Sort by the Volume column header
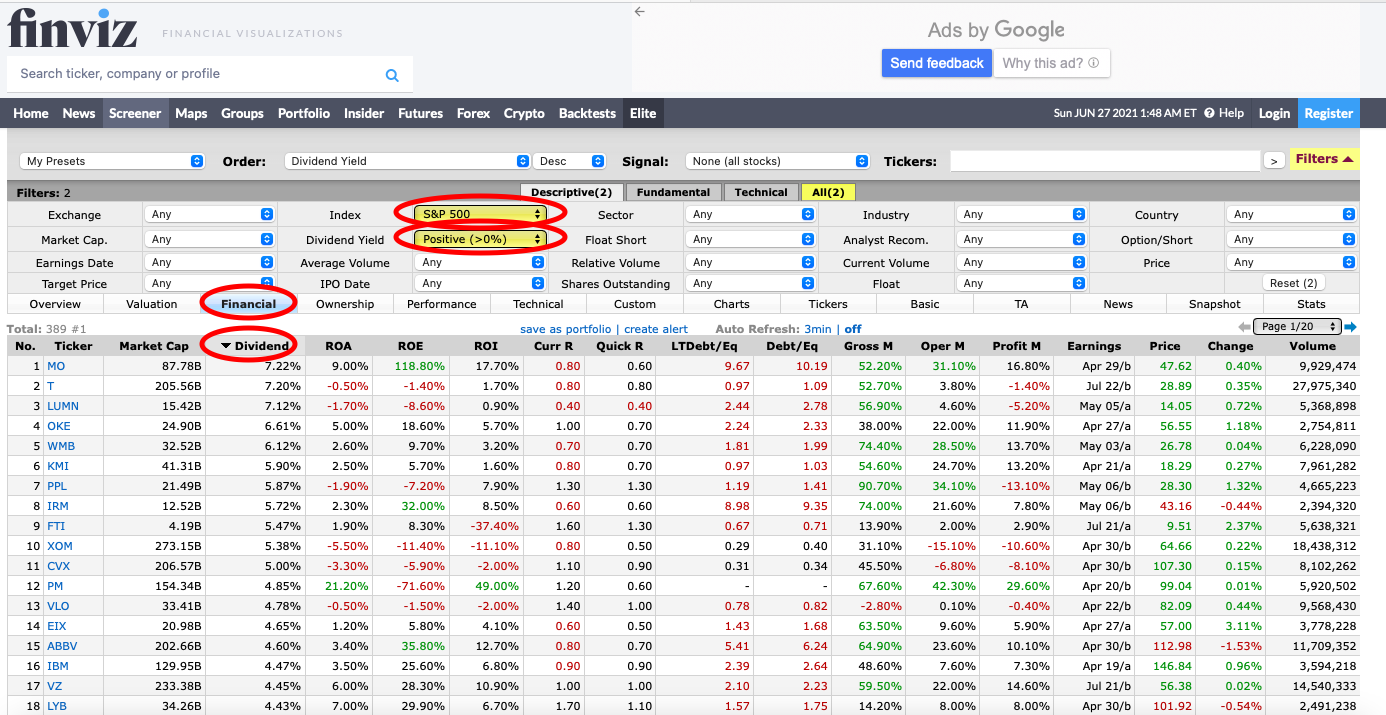This screenshot has width=1386, height=715. 1312,346
